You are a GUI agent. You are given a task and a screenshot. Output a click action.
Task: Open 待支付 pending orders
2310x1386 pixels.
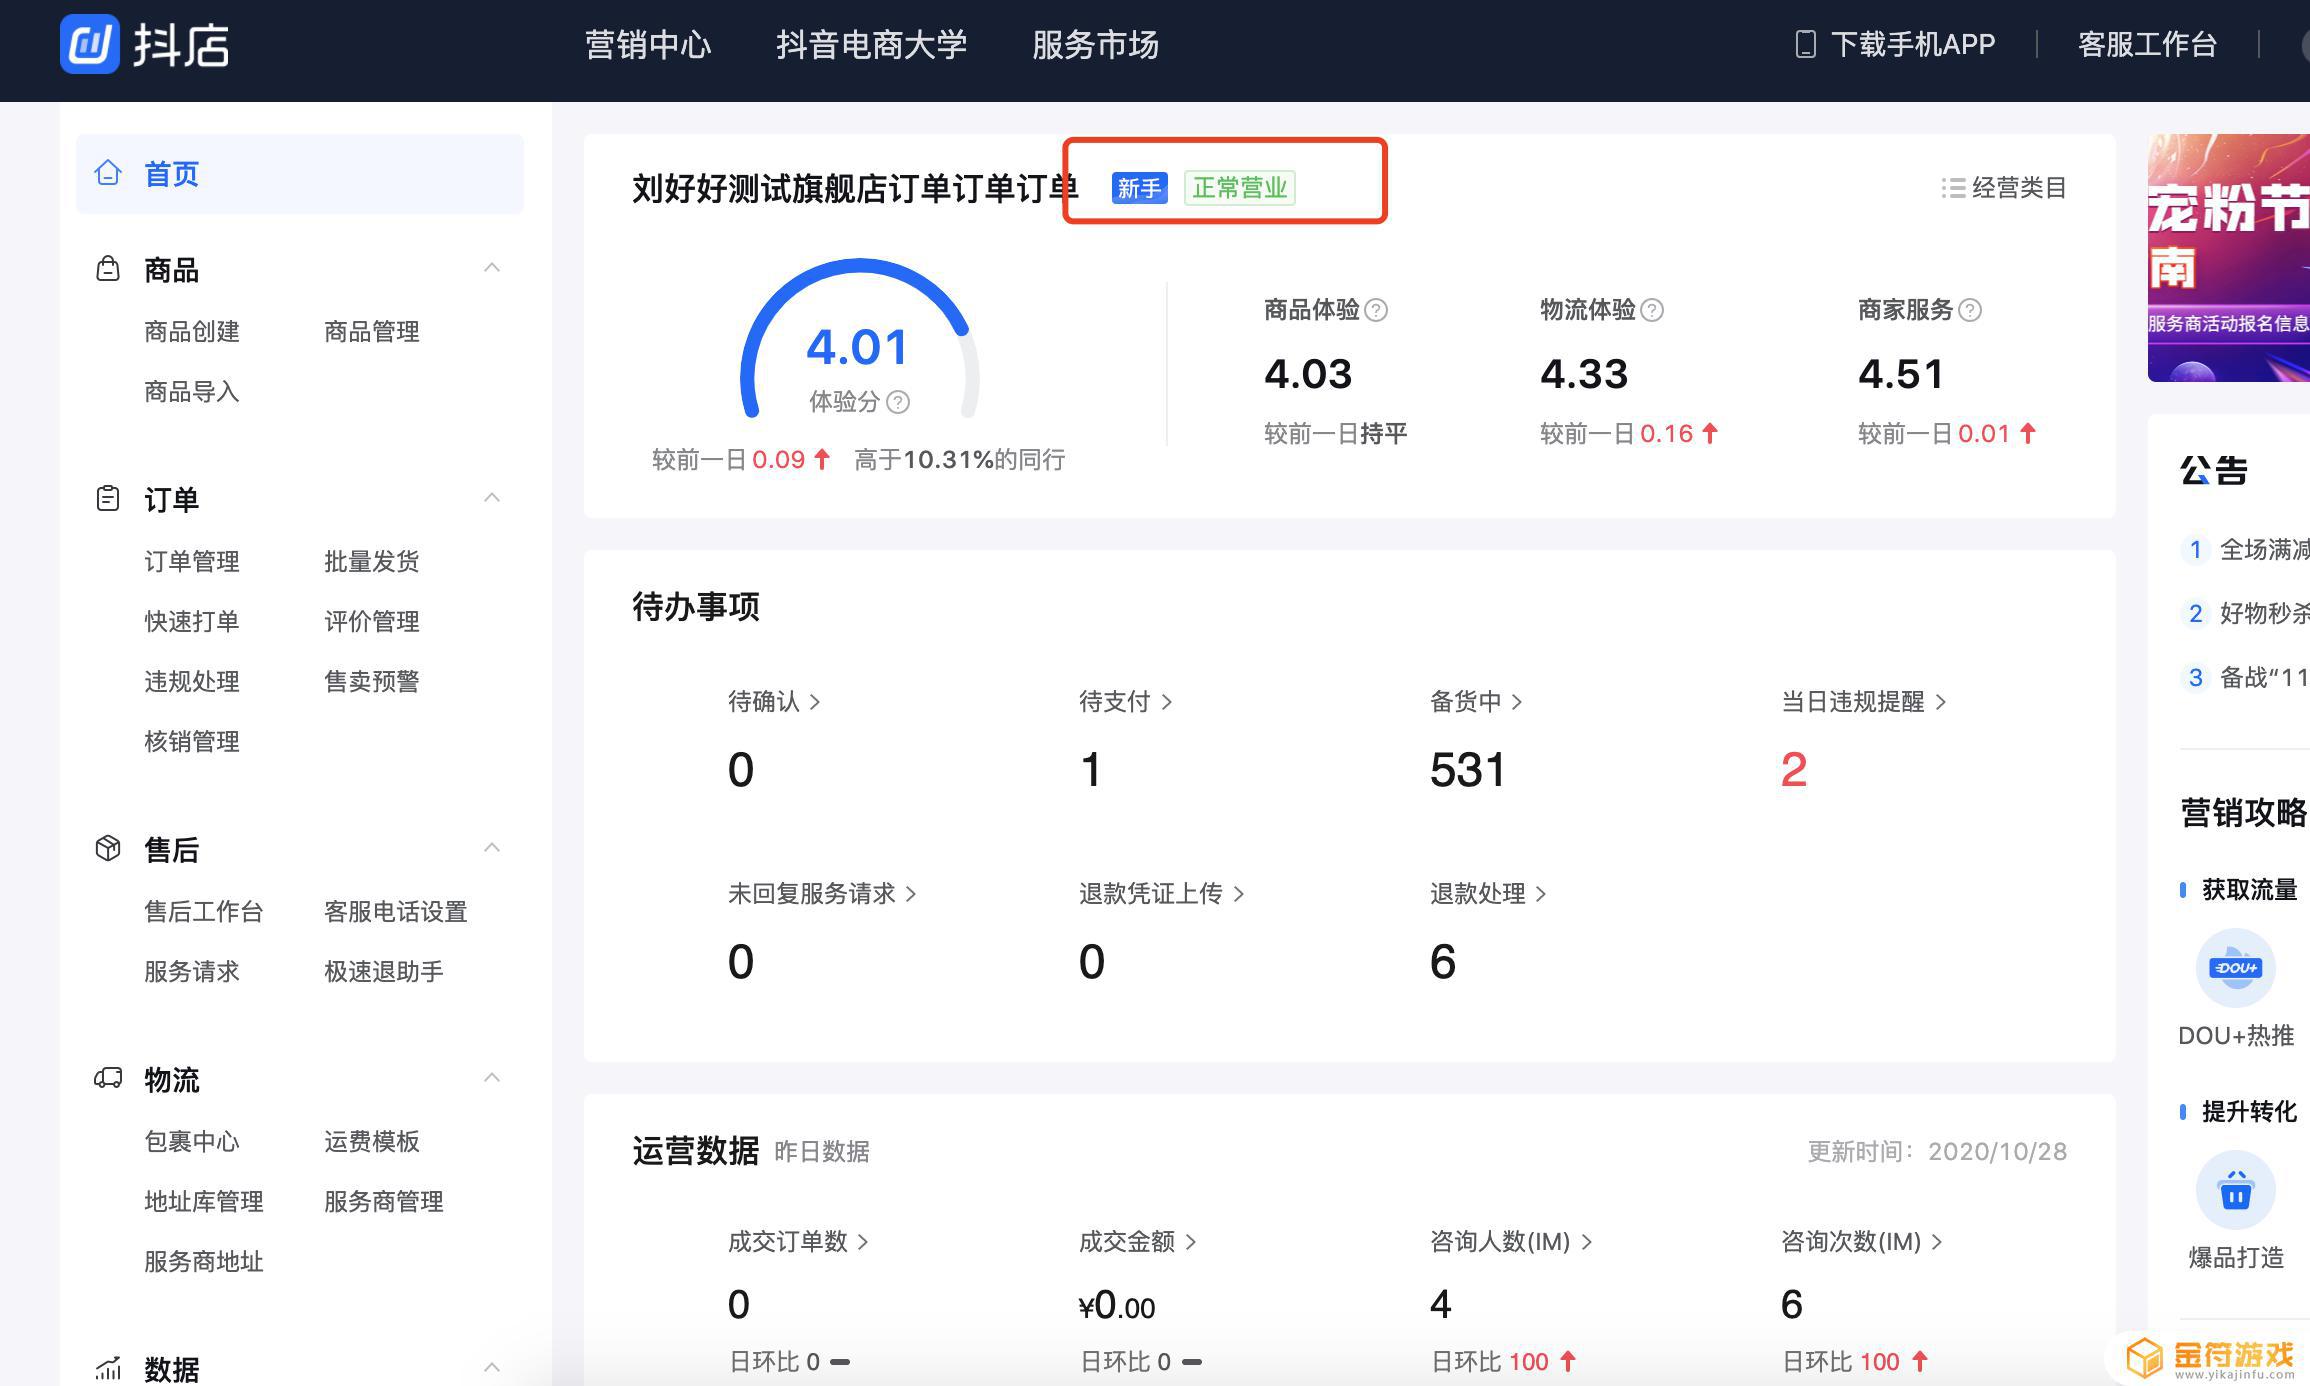[1126, 702]
